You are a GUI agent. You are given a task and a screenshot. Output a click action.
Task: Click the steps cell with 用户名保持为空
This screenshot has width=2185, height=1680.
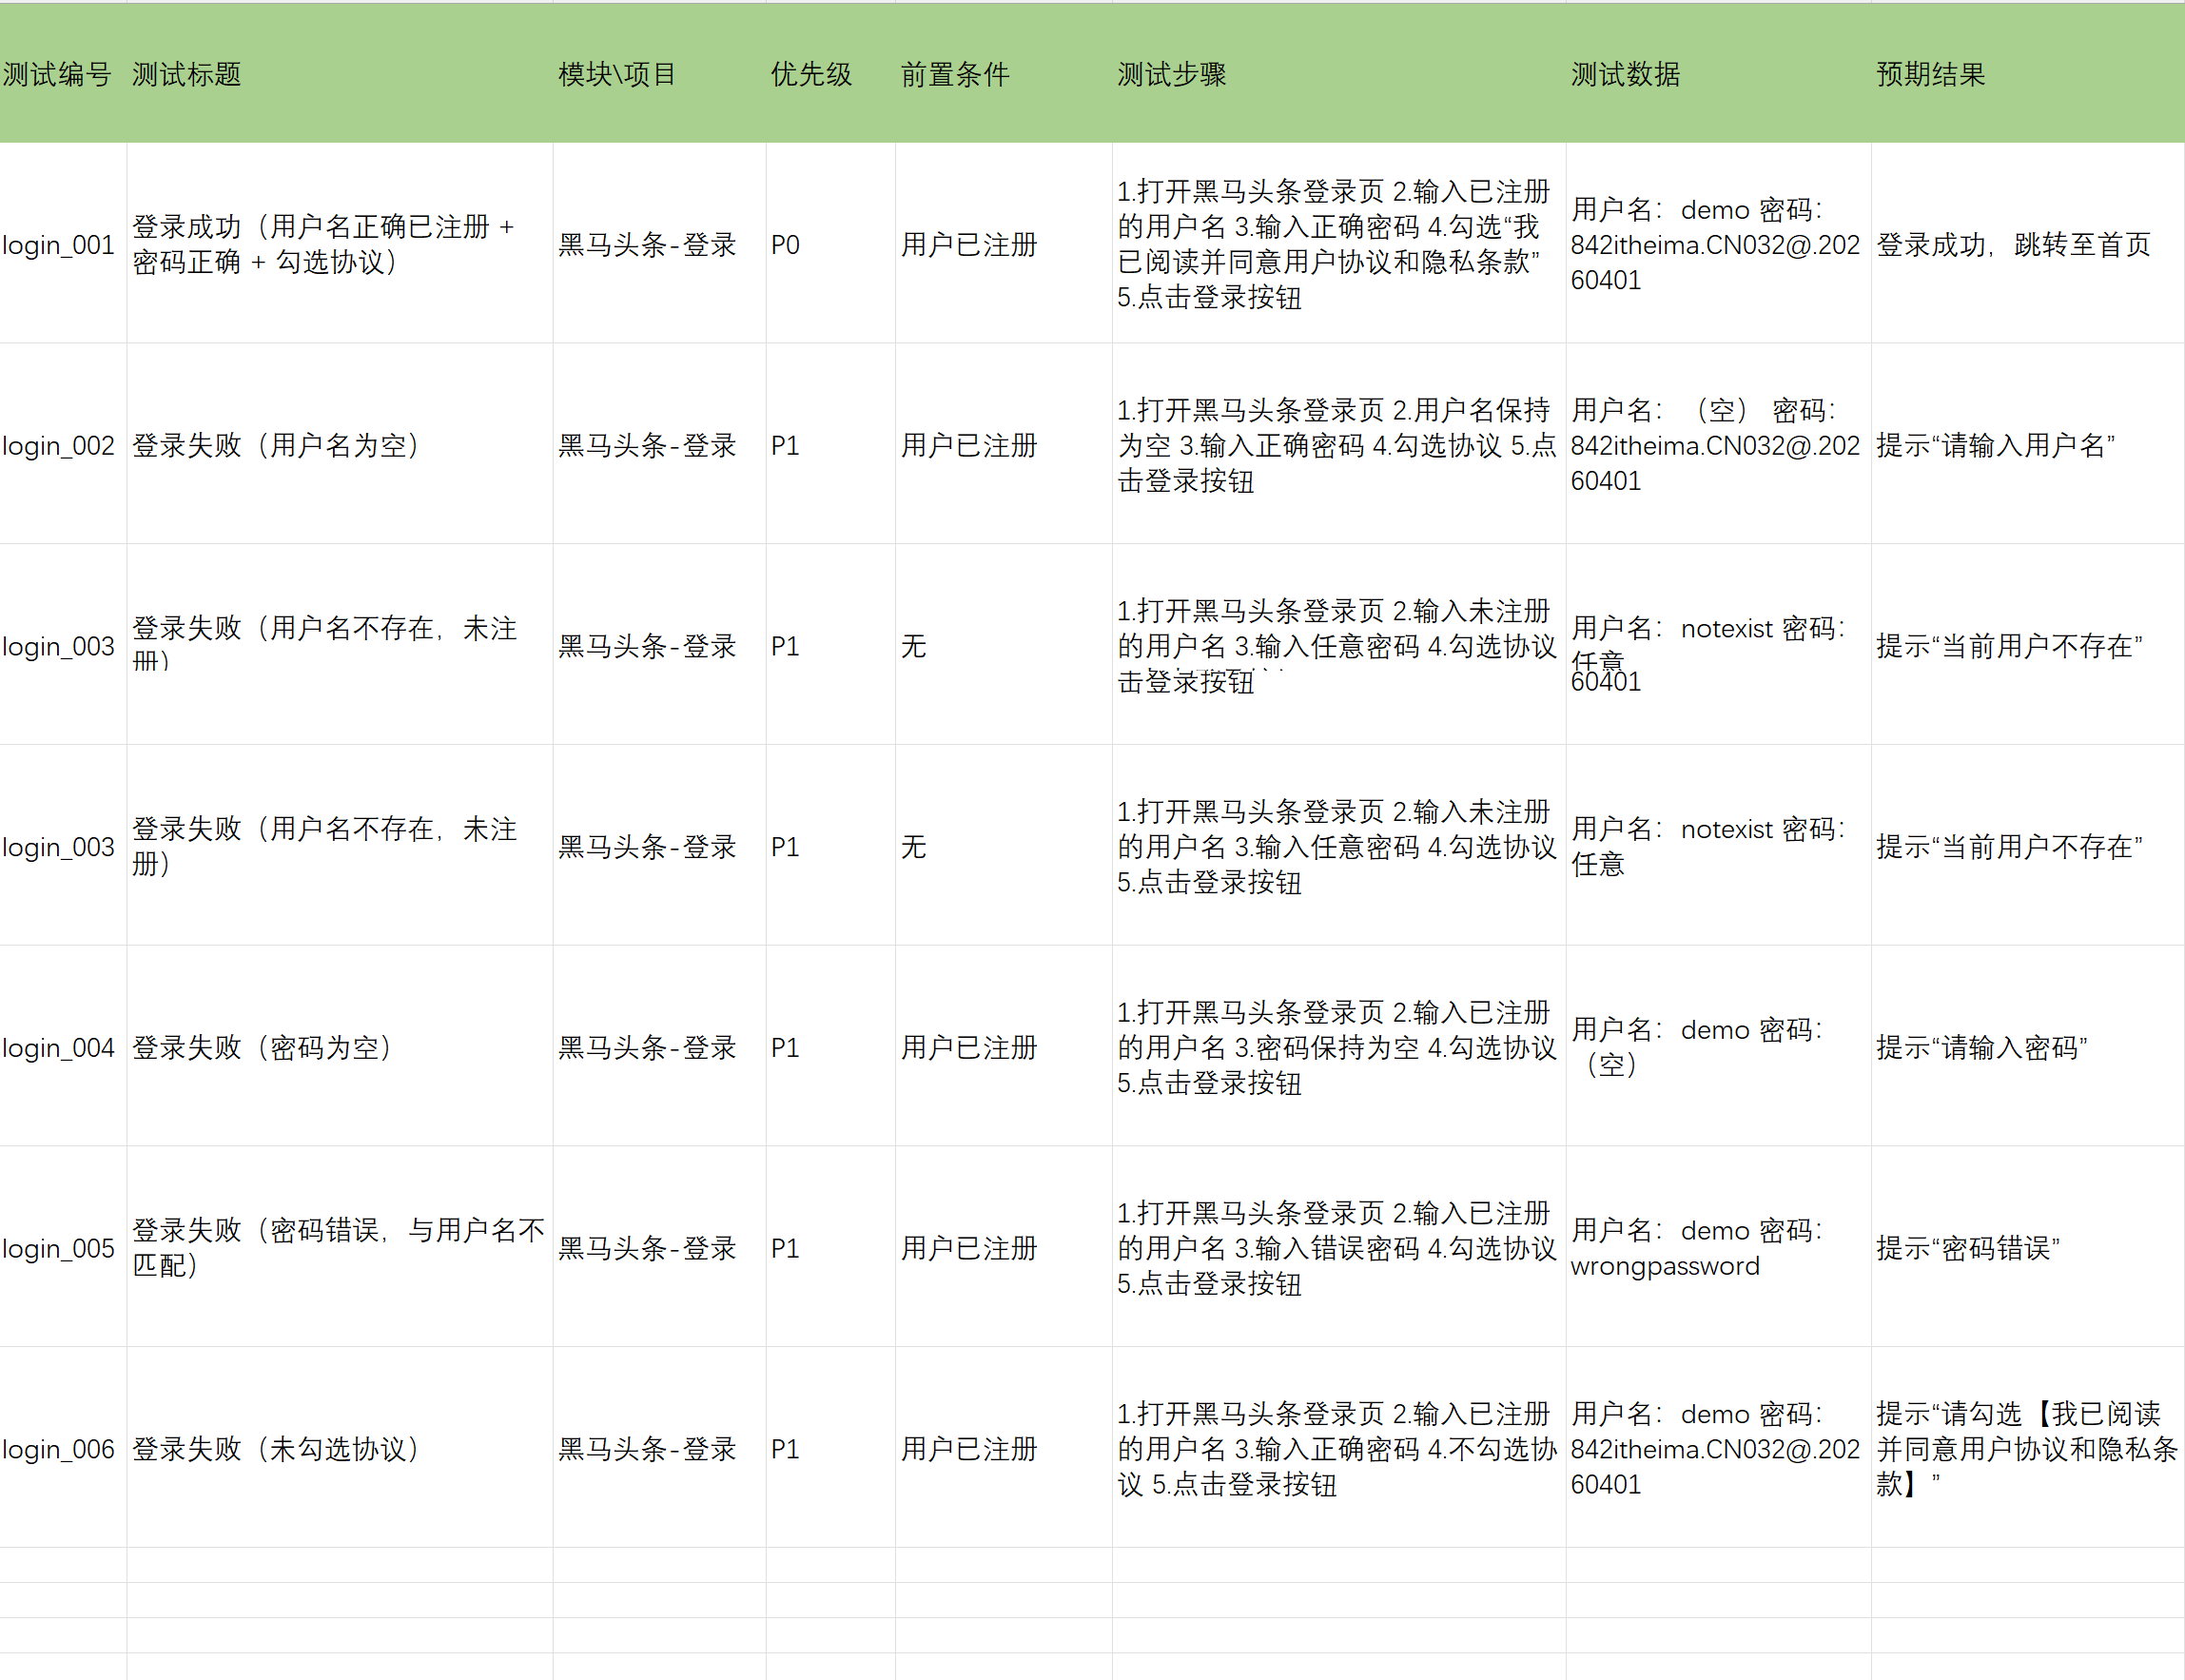1339,445
